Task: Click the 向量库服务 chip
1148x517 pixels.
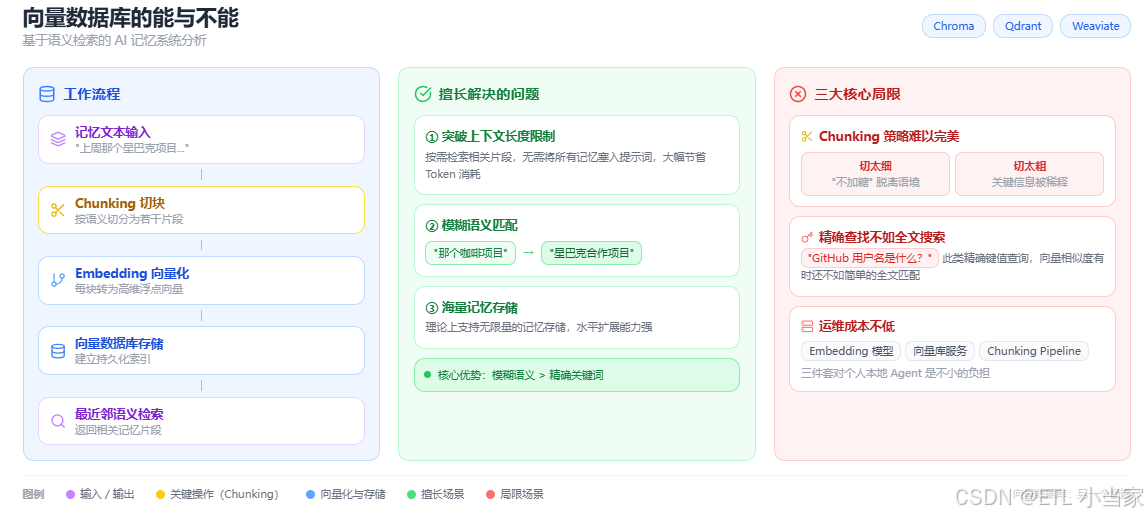Action: tap(939, 351)
